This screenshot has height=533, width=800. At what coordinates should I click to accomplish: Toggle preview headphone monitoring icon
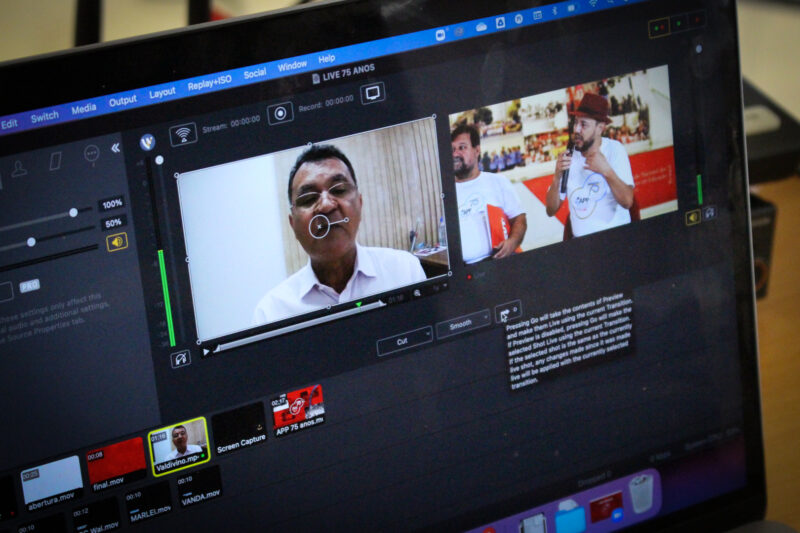click(x=180, y=358)
